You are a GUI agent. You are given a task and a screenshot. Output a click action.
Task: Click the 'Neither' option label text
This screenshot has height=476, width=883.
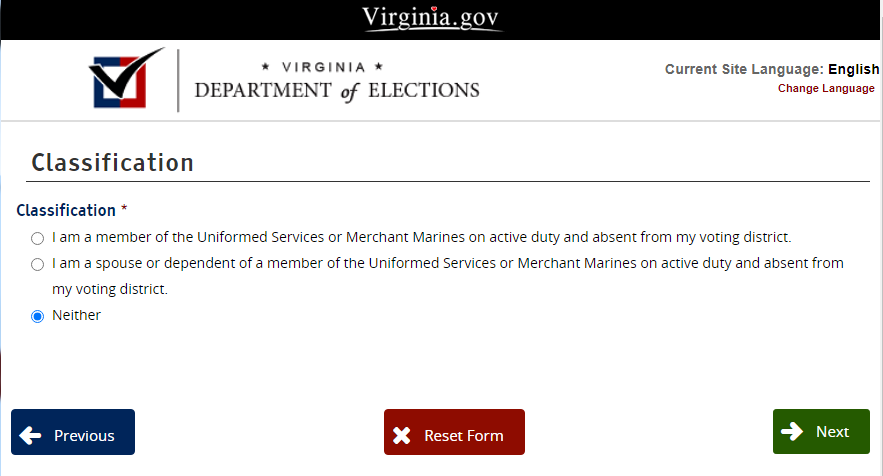(77, 315)
